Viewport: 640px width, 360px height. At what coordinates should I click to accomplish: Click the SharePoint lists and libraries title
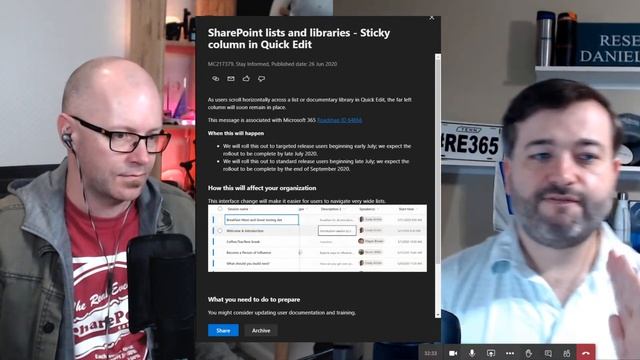[x=299, y=38]
